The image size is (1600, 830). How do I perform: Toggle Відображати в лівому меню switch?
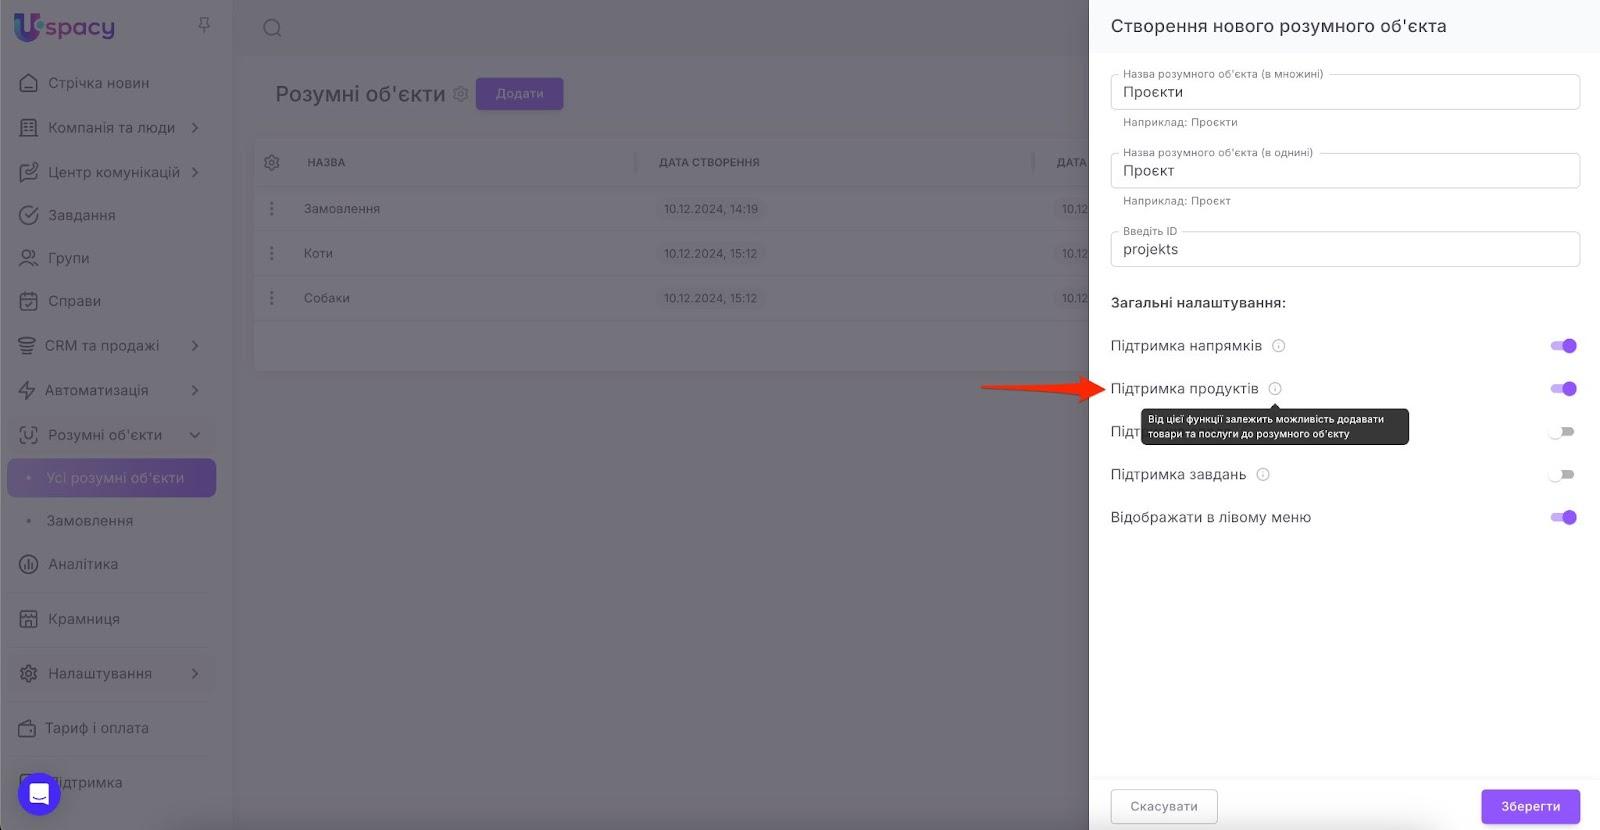click(x=1563, y=518)
